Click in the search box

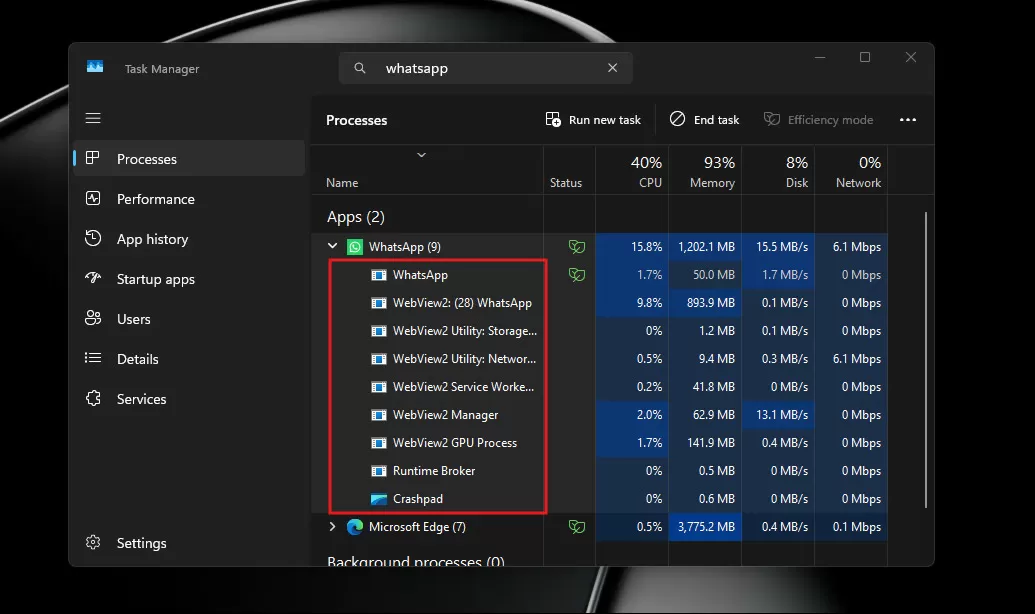(x=486, y=68)
